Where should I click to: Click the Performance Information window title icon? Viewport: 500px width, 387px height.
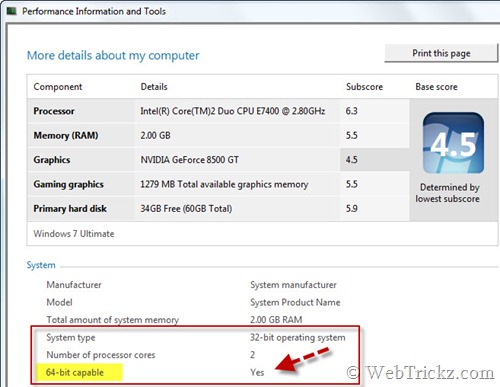(x=12, y=11)
